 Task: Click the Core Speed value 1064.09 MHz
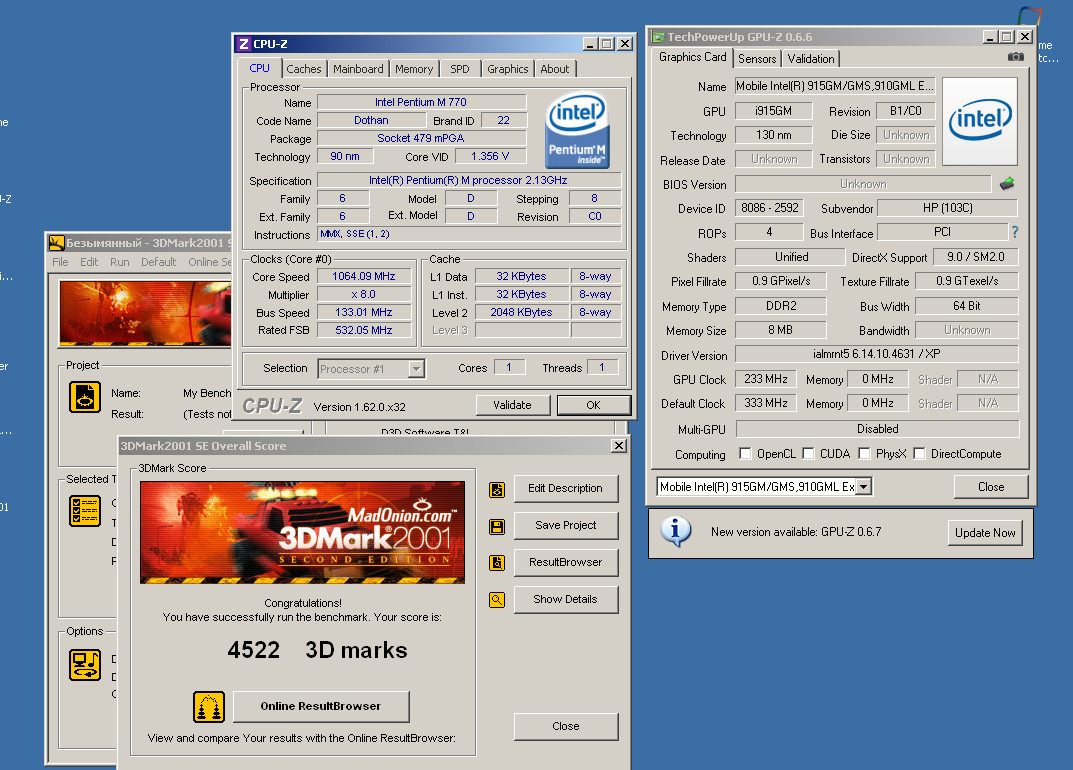point(363,277)
